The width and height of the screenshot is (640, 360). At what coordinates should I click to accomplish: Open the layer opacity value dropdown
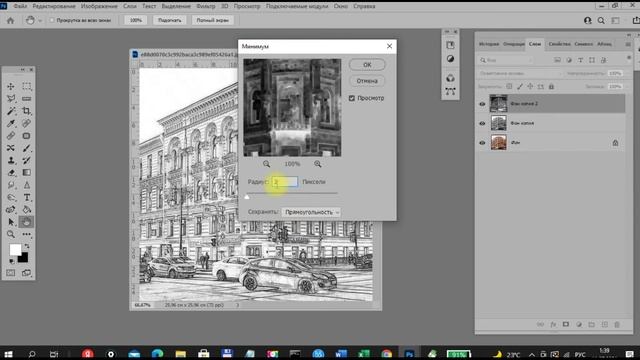(x=615, y=73)
